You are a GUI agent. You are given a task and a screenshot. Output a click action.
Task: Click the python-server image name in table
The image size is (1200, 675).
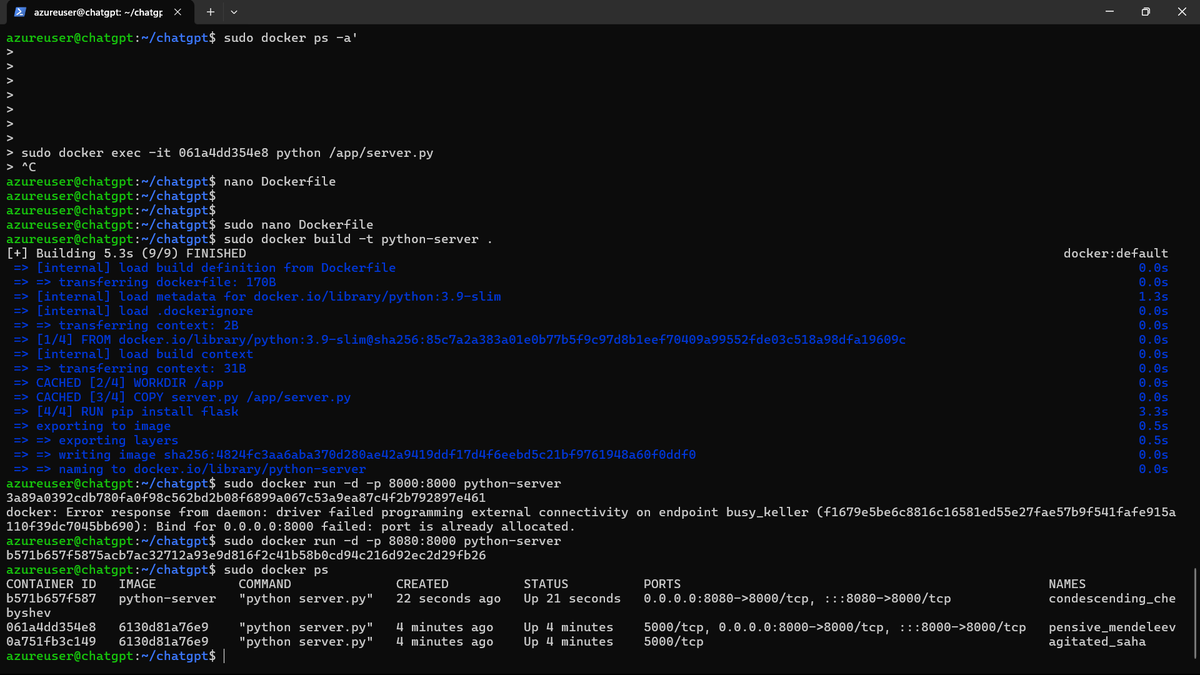(167, 598)
